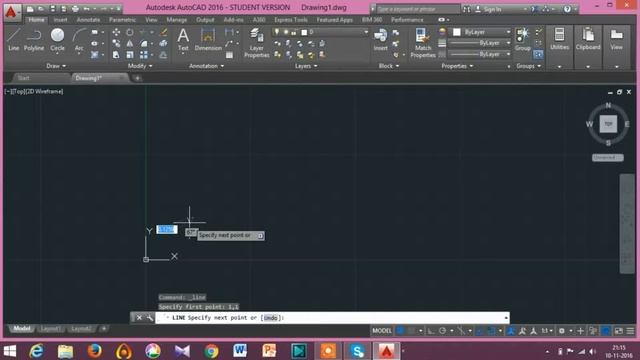Click the Undo option in command line

click(x=271, y=318)
